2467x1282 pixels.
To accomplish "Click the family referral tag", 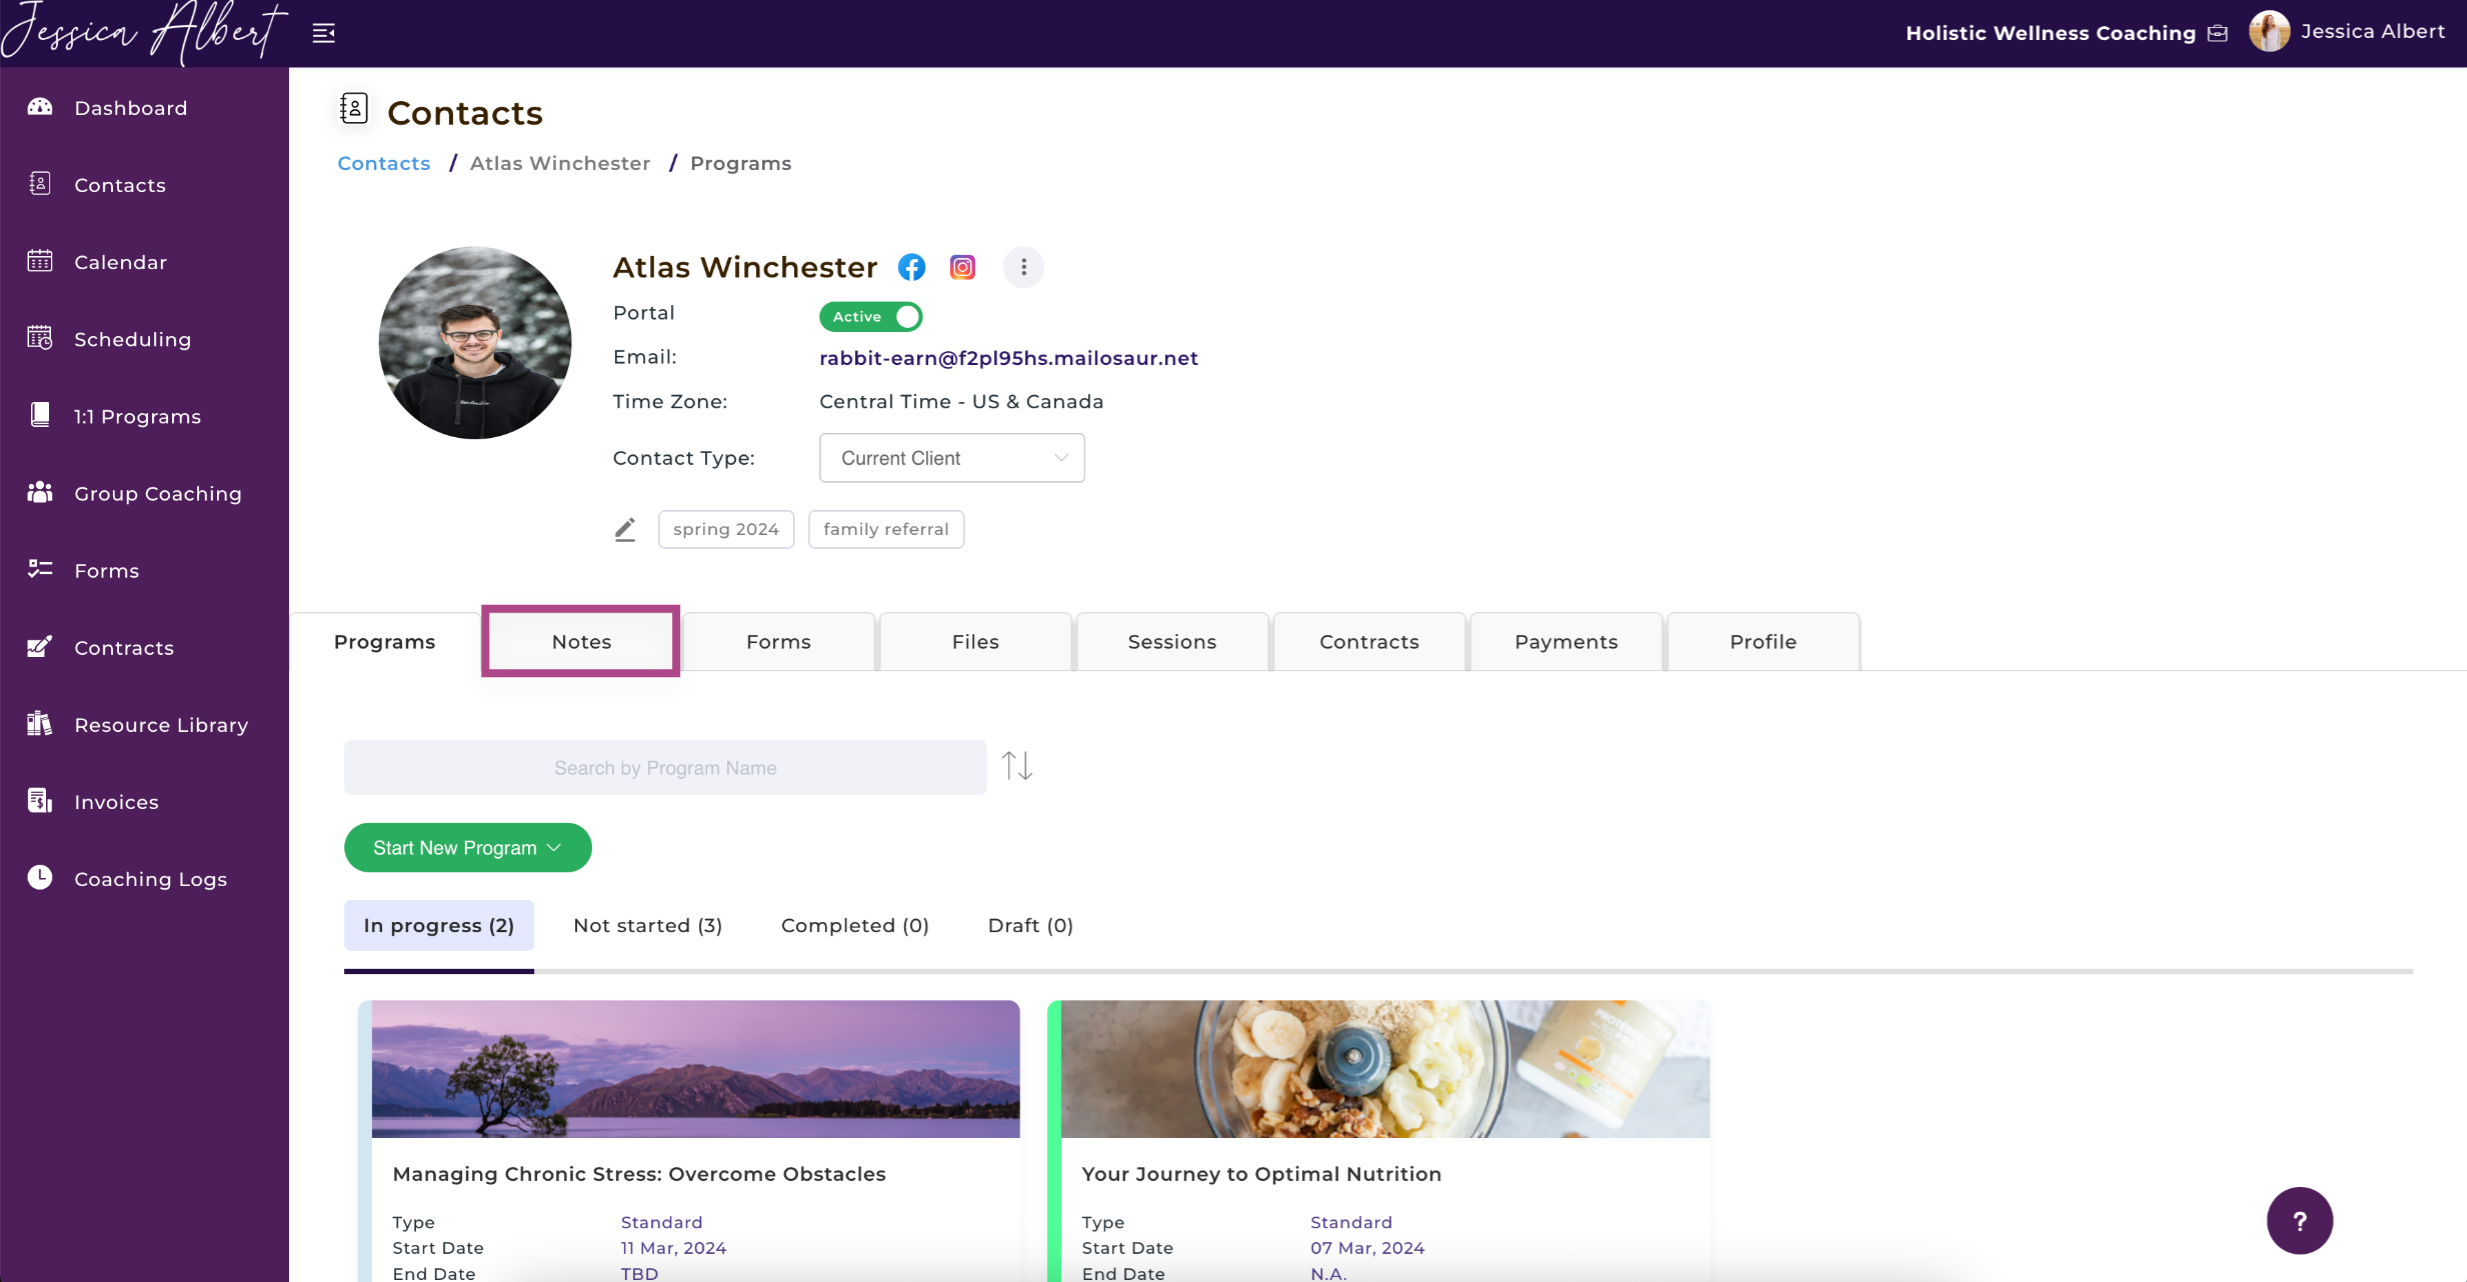I will coord(886,529).
